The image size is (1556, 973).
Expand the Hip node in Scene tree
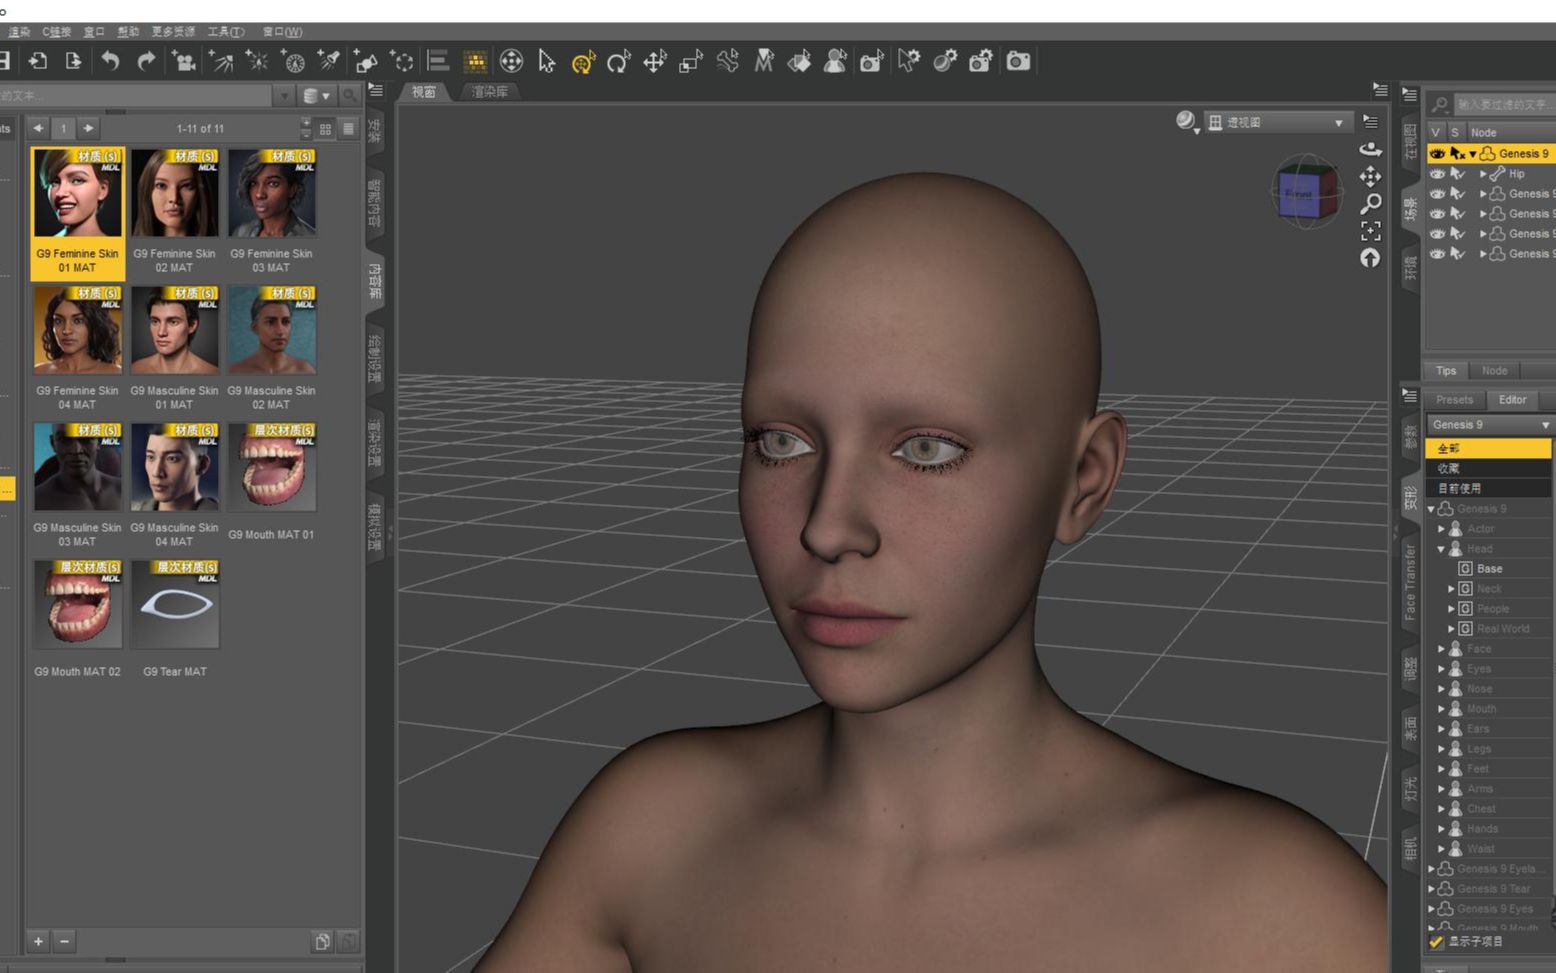(1483, 174)
